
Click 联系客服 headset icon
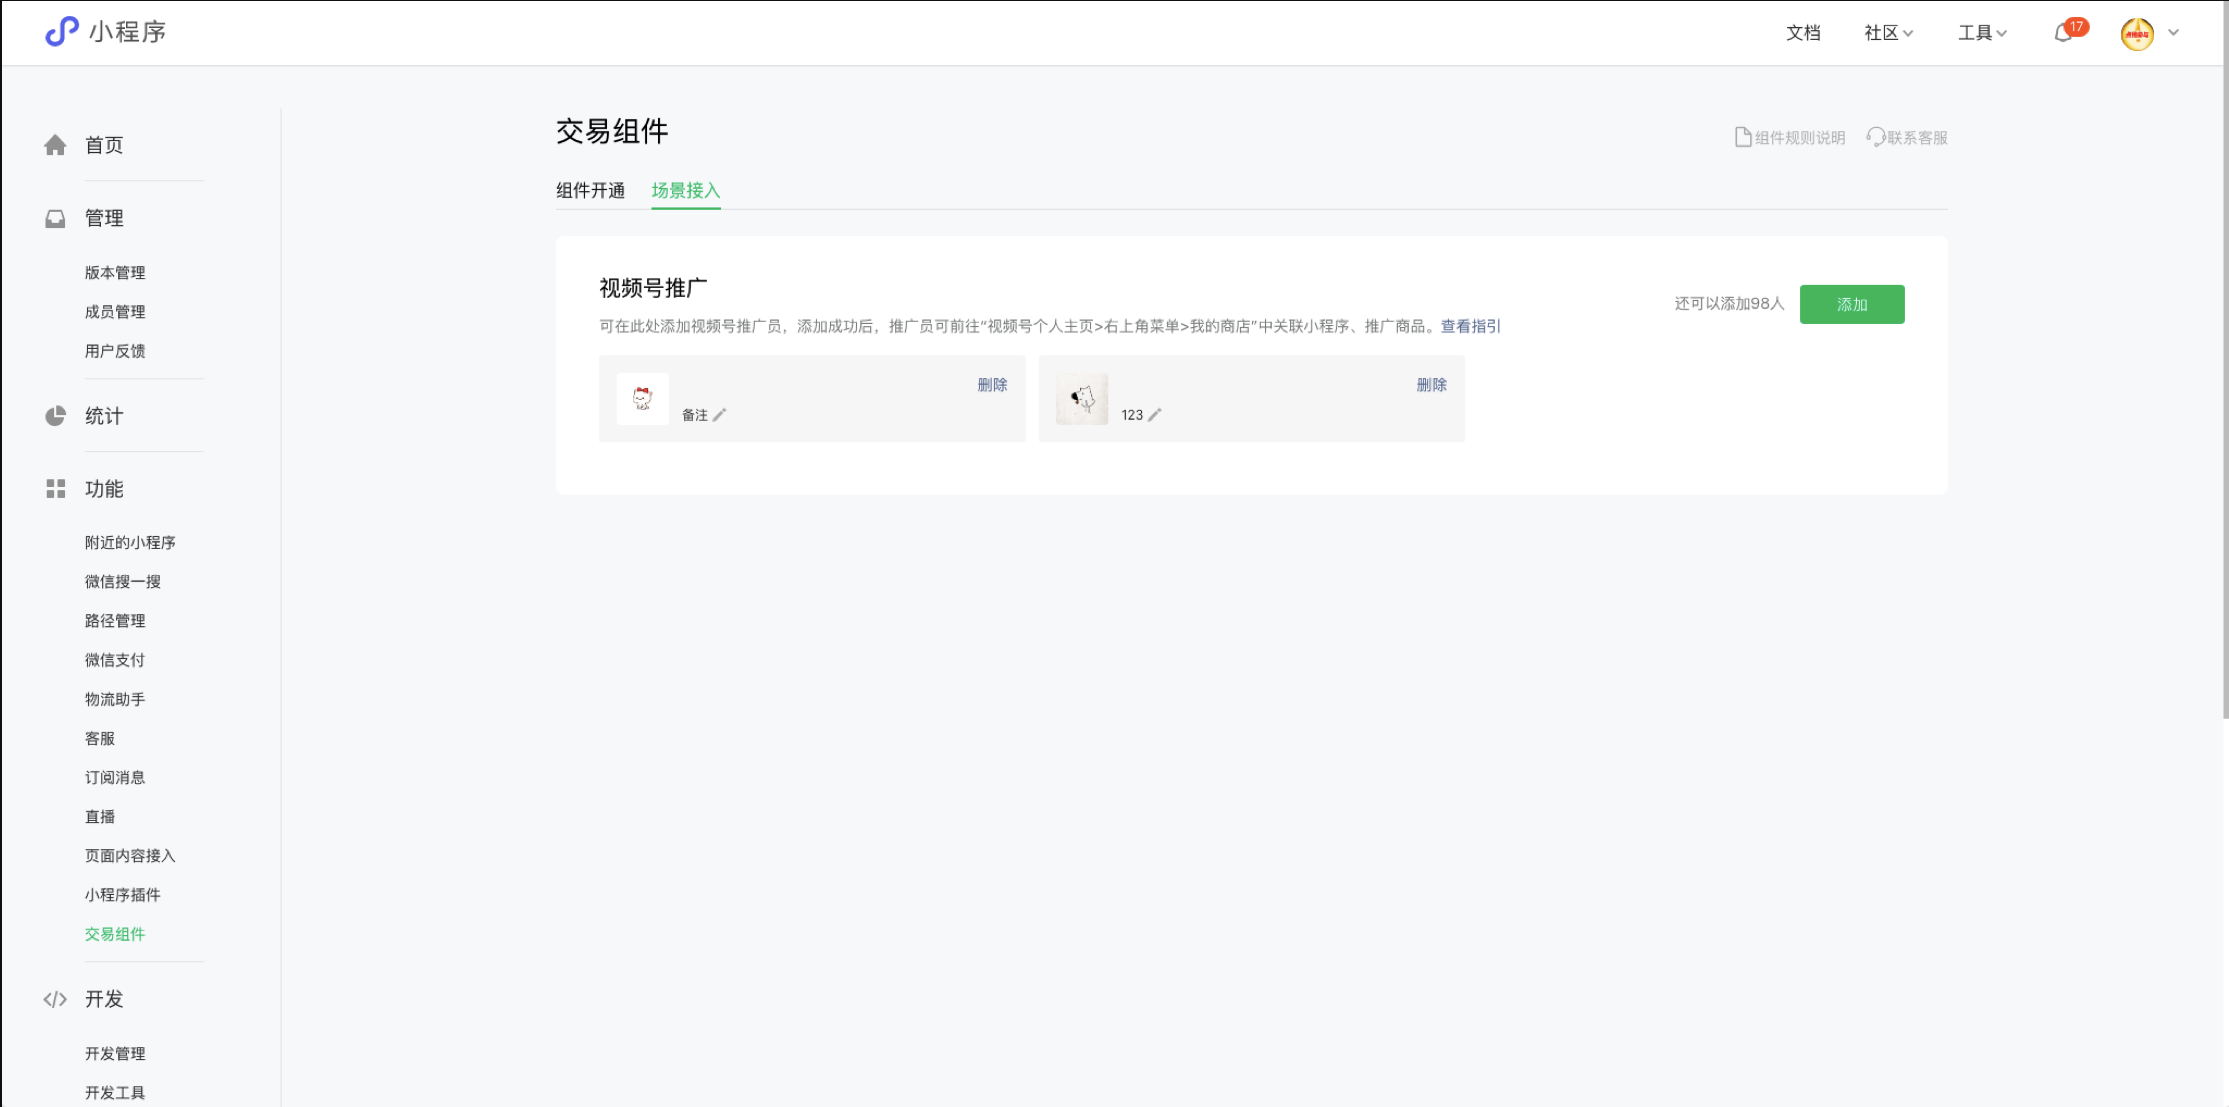pyautogui.click(x=1875, y=137)
